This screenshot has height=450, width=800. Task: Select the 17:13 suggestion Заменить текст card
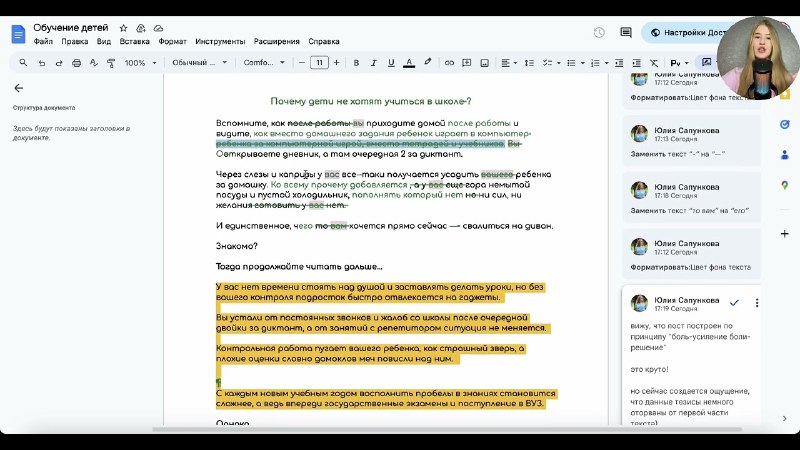tap(691, 141)
